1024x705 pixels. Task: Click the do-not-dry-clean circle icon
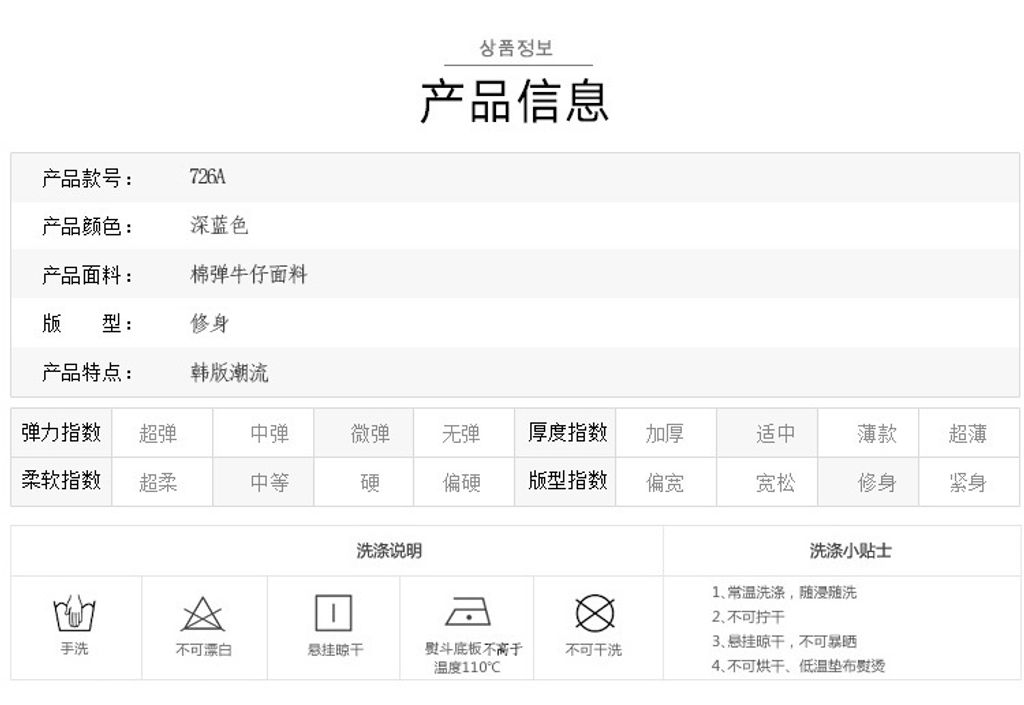594,612
